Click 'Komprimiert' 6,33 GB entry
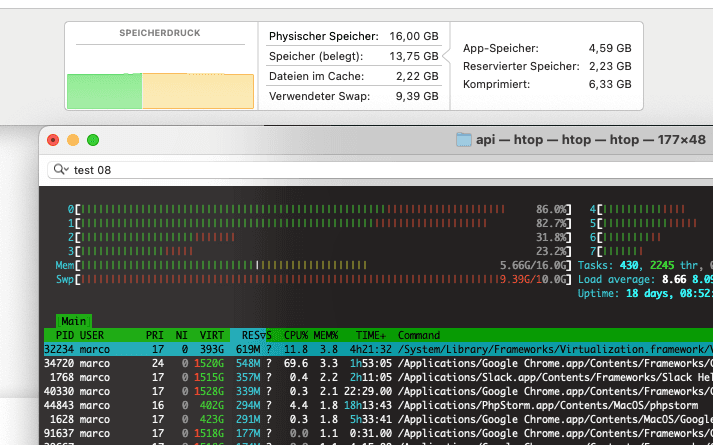 [547, 84]
